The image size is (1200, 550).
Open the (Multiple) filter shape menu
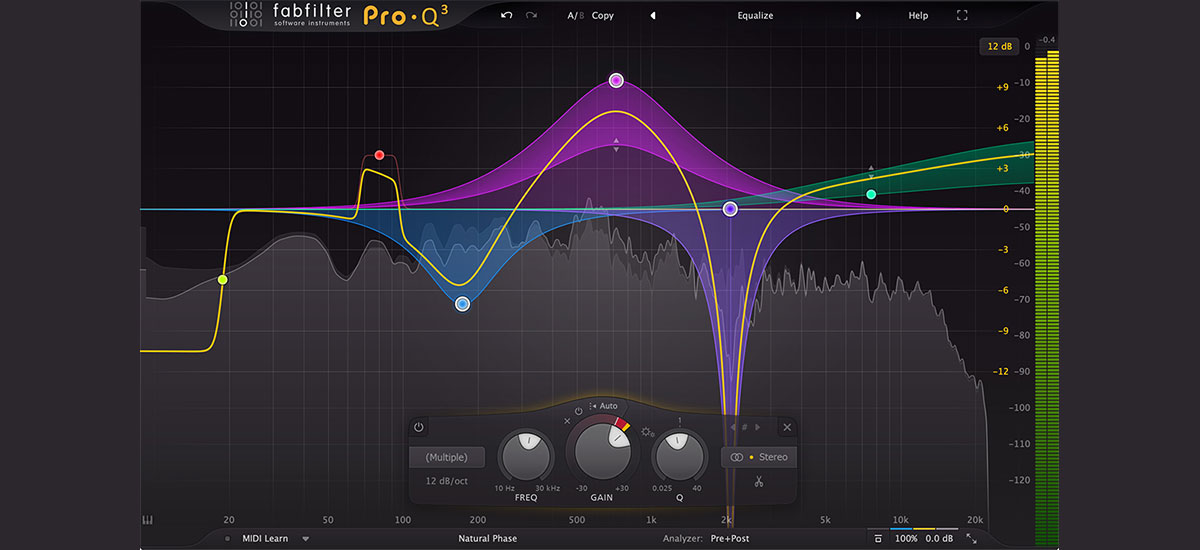446,457
